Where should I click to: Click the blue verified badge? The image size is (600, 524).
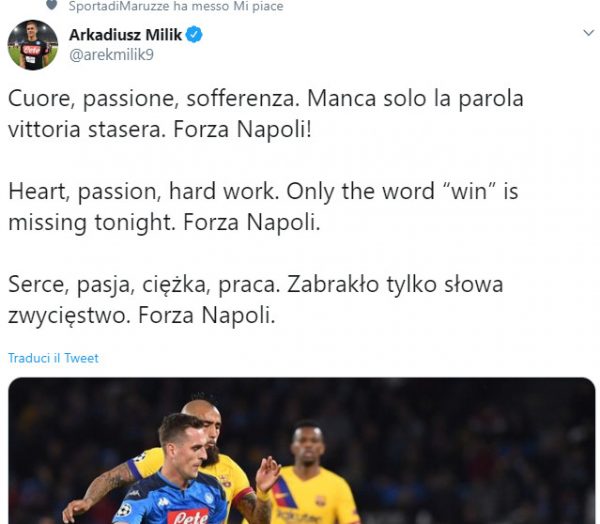194,35
